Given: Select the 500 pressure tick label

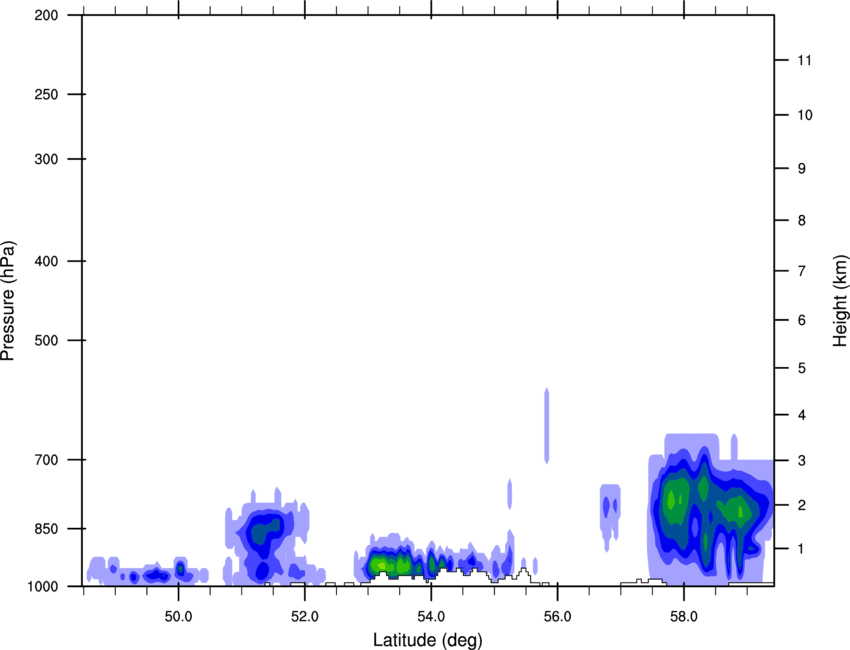Looking at the screenshot, I should coord(46,340).
